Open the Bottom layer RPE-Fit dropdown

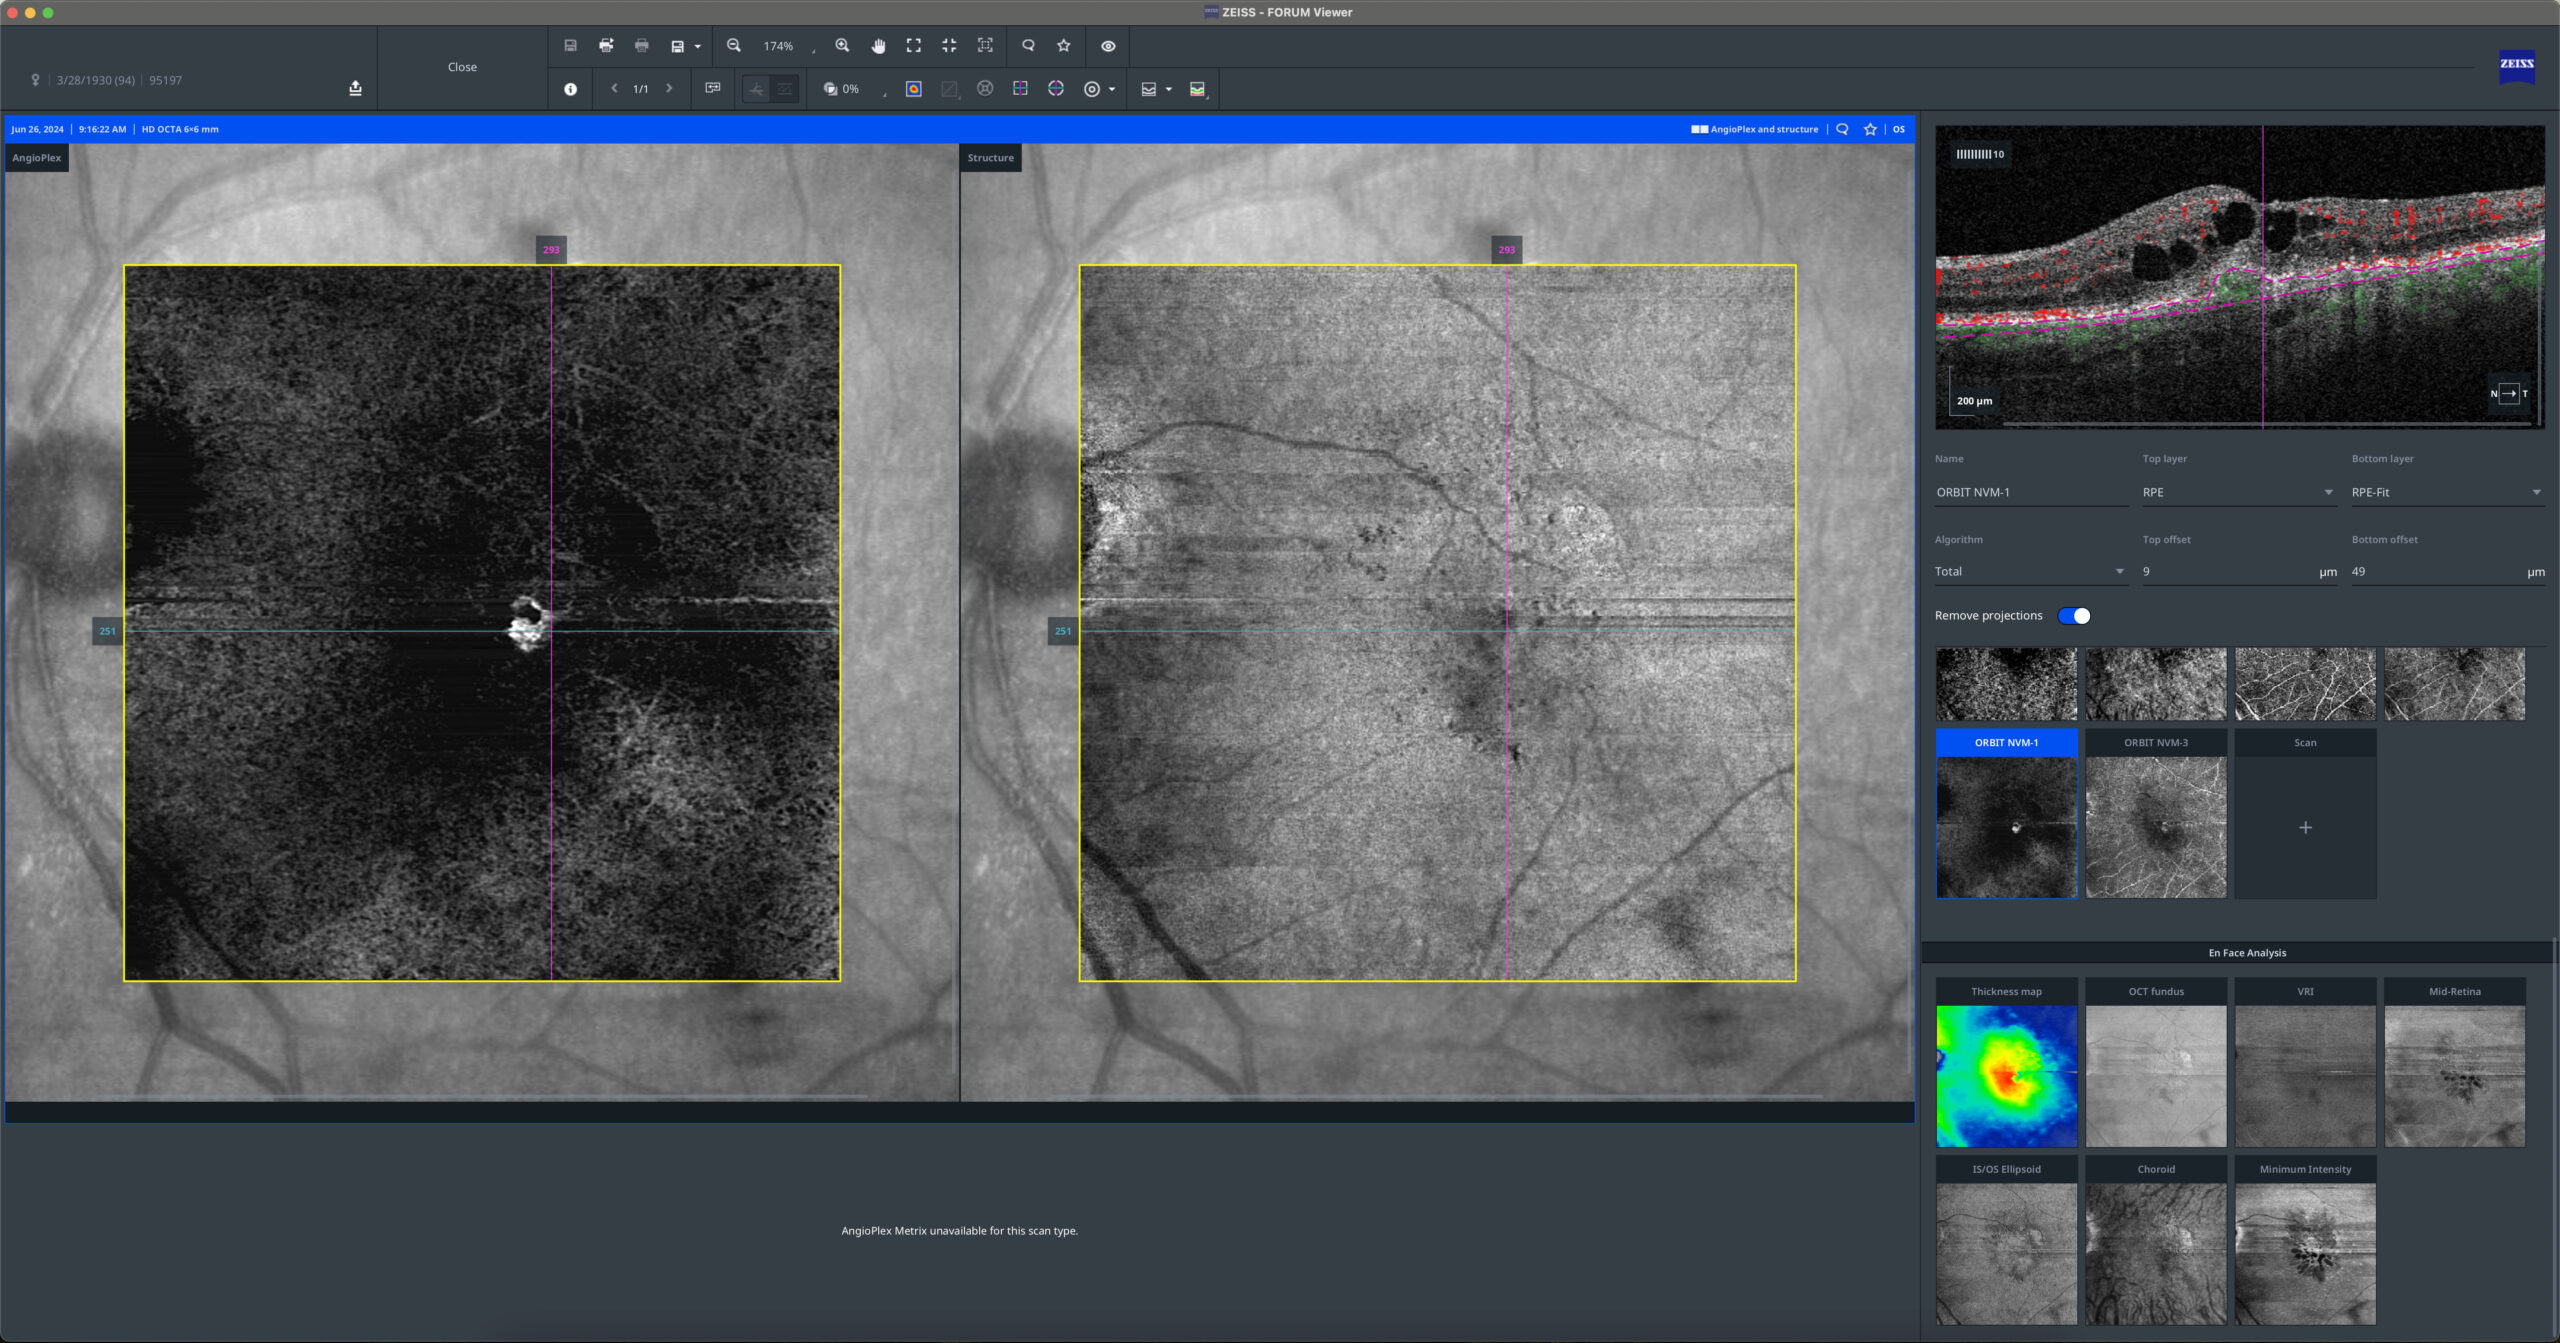(x=2447, y=492)
